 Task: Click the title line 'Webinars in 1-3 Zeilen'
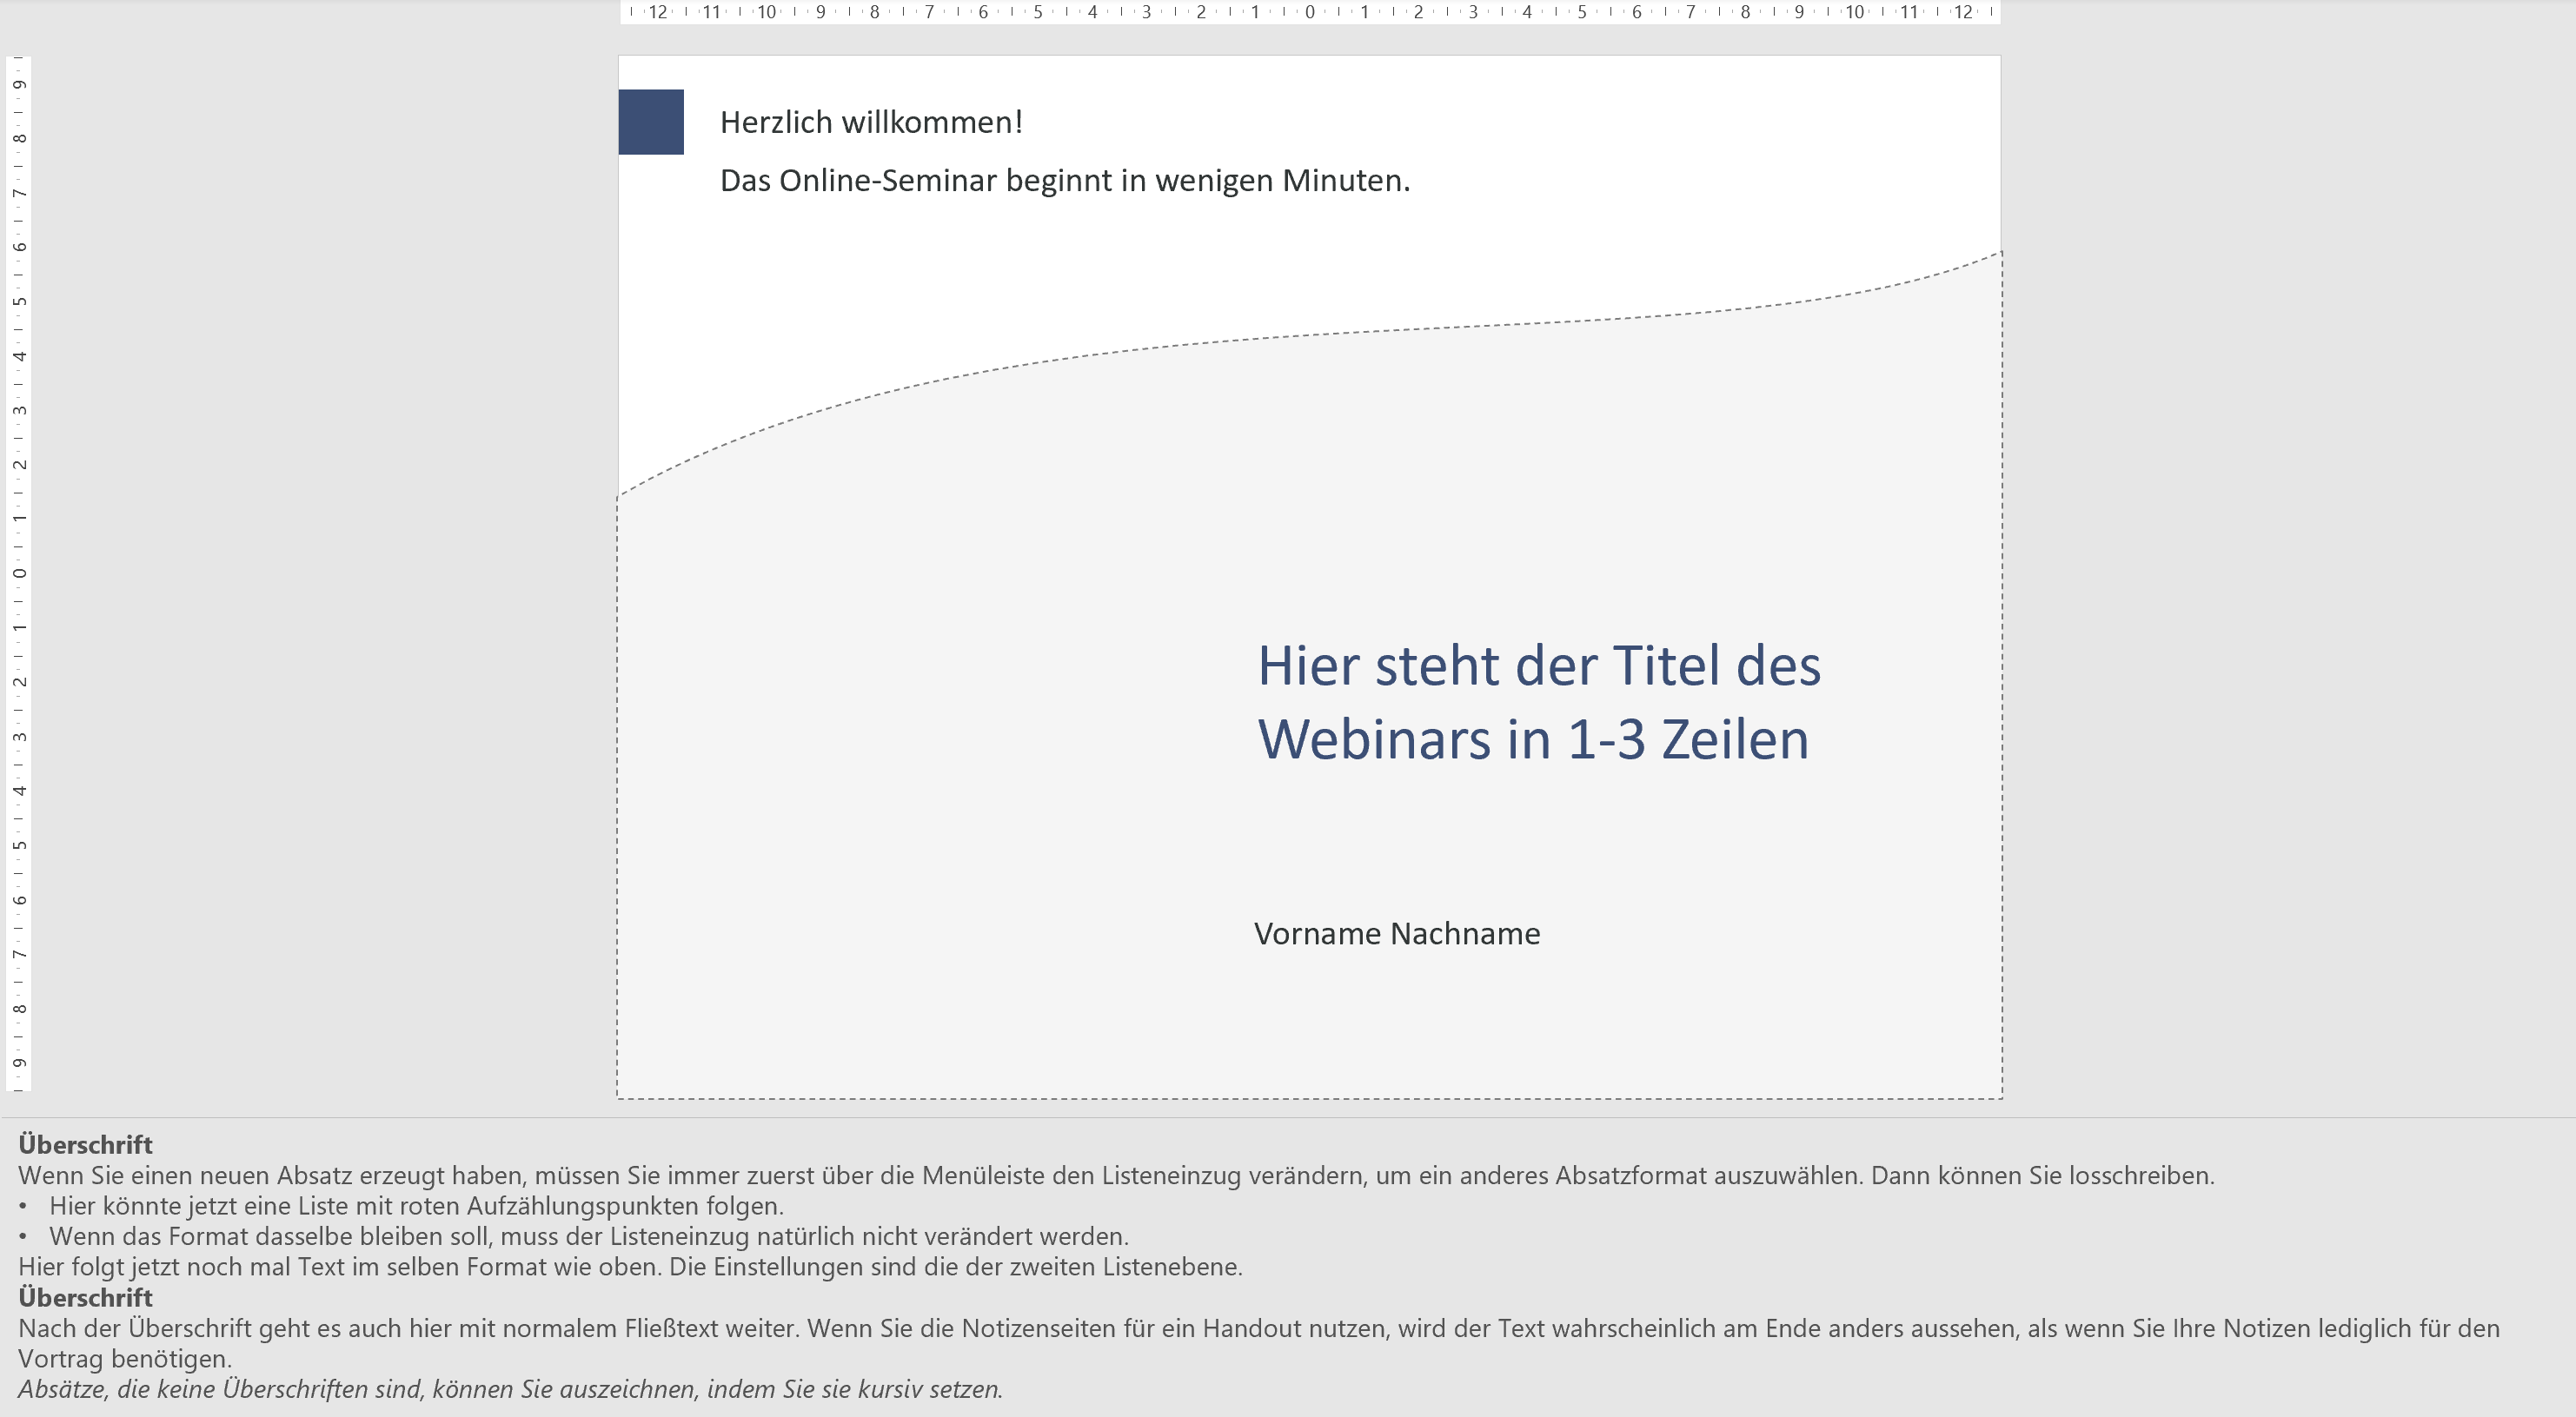tap(1533, 740)
